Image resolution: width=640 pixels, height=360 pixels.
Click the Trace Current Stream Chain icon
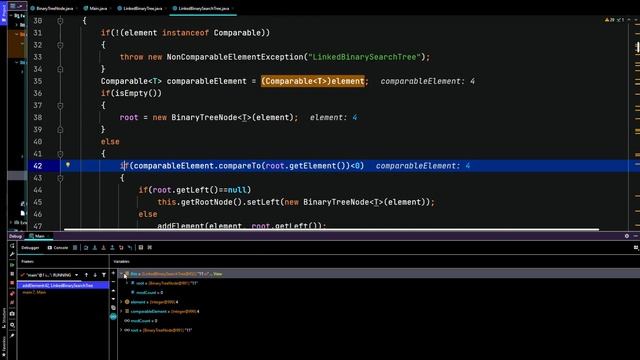[x=150, y=247]
